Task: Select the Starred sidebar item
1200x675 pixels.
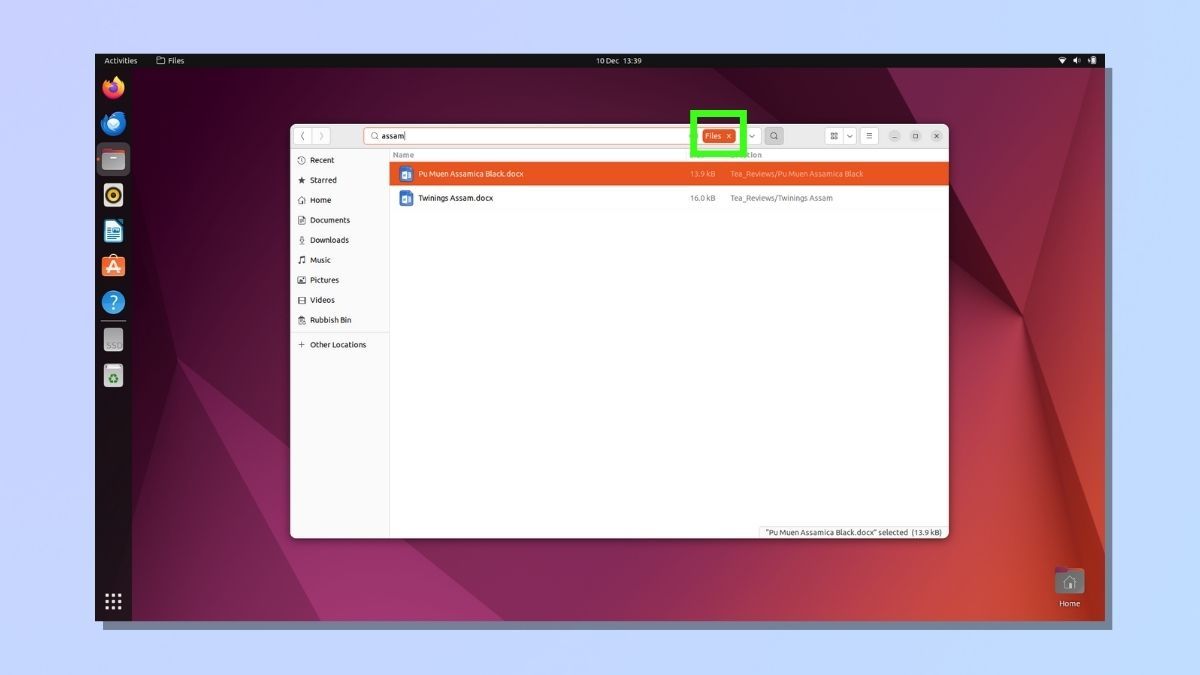Action: click(x=322, y=180)
